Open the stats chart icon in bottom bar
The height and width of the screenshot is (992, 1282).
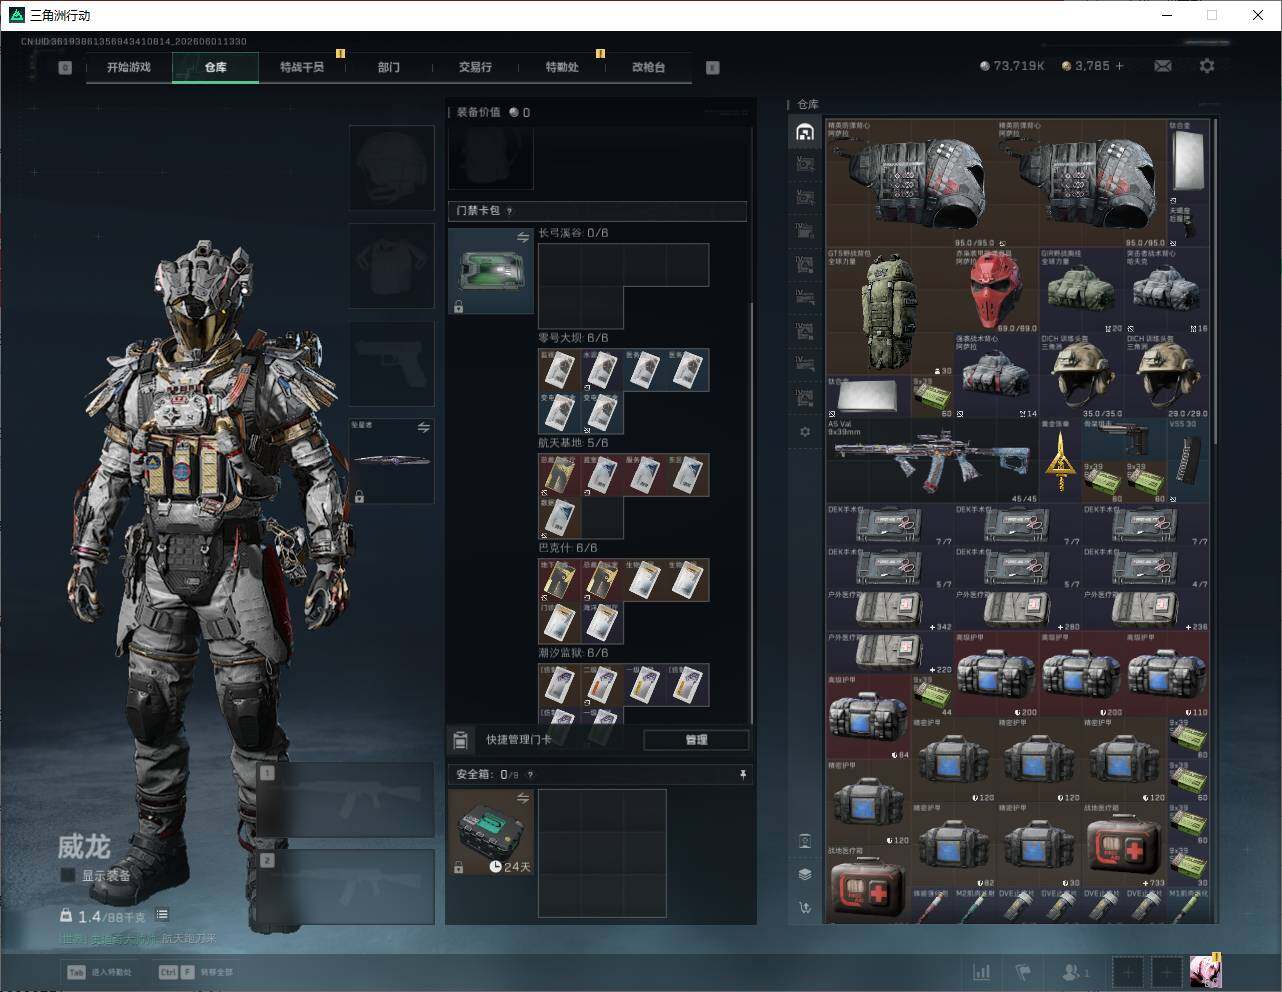(983, 972)
